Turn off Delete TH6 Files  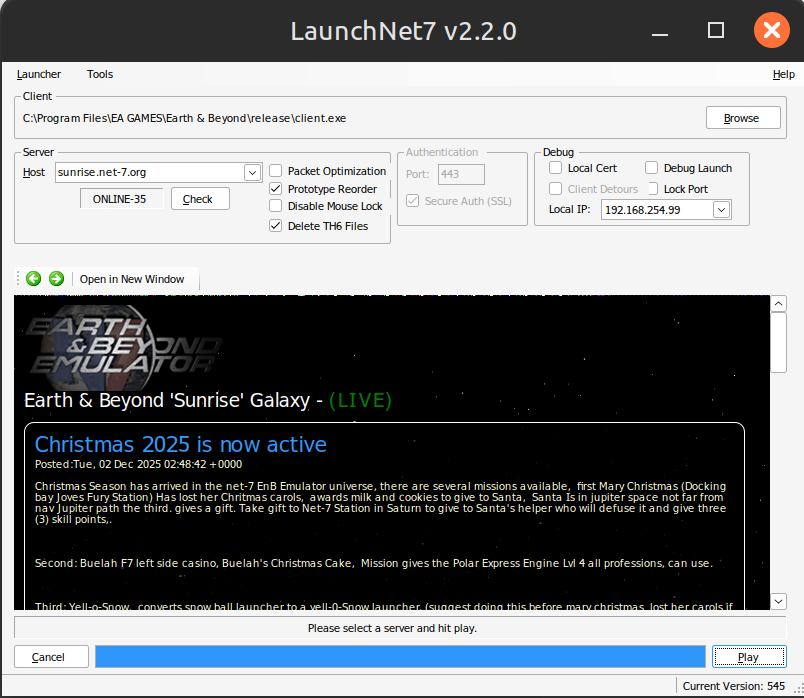click(x=275, y=226)
